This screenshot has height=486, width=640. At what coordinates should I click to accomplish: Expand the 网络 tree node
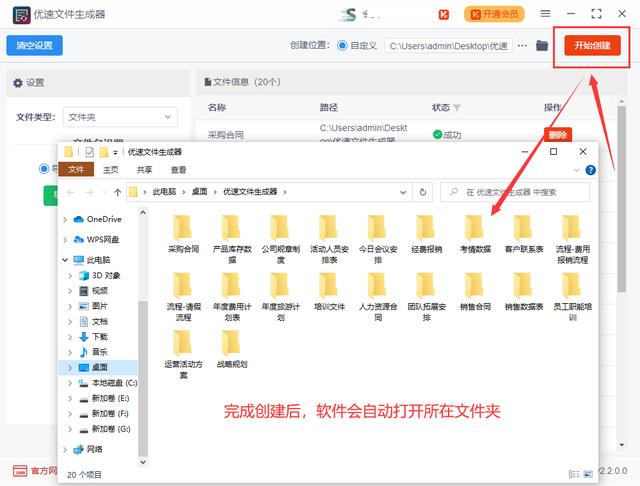[65, 449]
